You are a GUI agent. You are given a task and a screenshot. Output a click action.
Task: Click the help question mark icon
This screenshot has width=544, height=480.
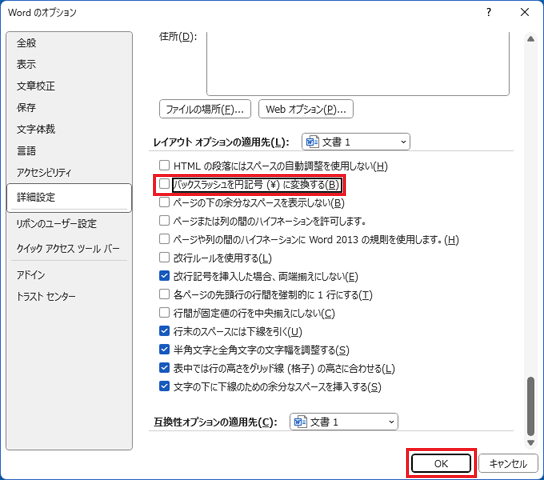click(488, 12)
